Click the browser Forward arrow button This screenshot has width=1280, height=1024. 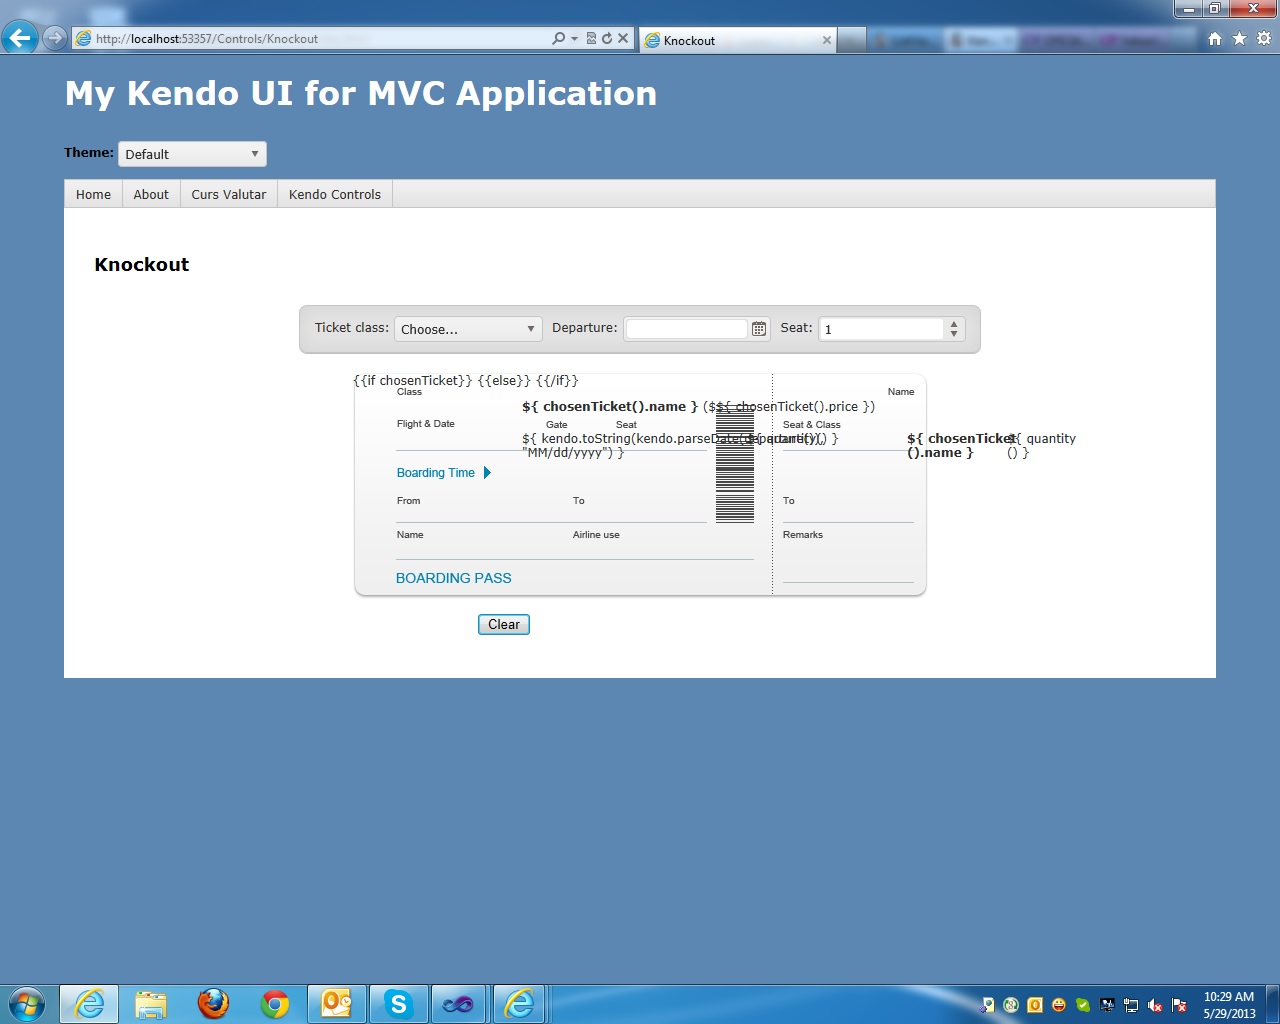click(55, 38)
